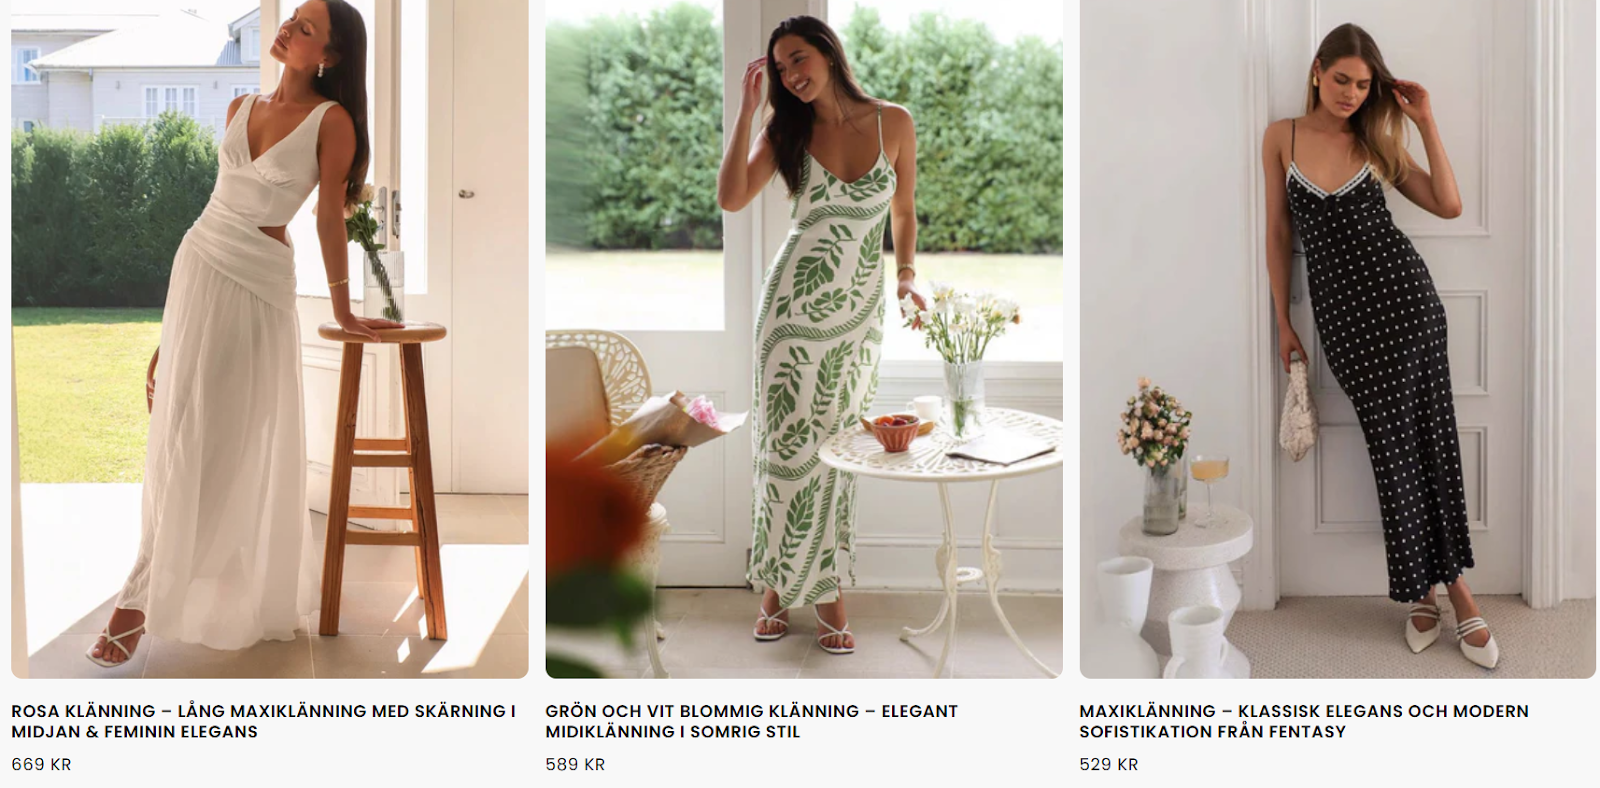Screen dimensions: 1600x788
Task: Select the 669 KR price label
Action: [x=41, y=764]
